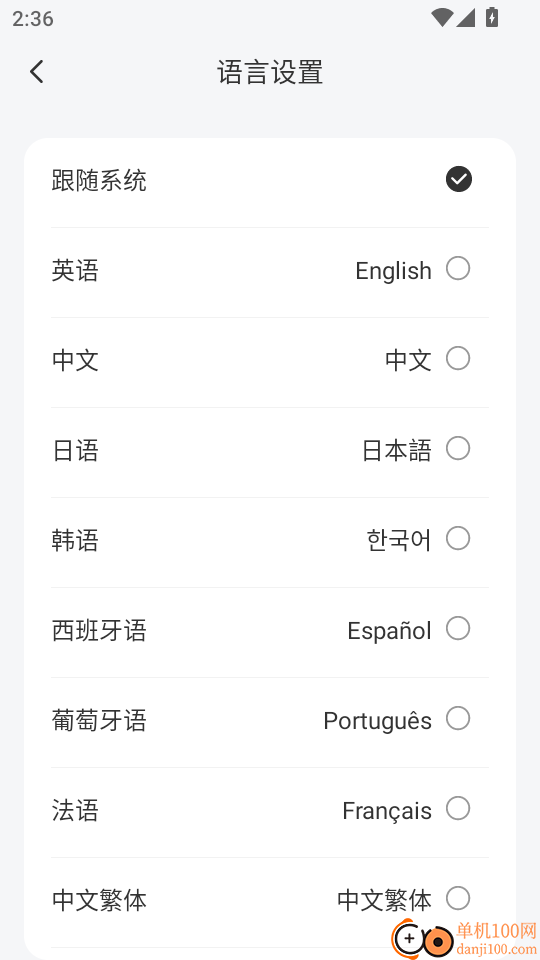Click the danji100 watermark logo icon
The height and width of the screenshot is (960, 540).
[422, 939]
